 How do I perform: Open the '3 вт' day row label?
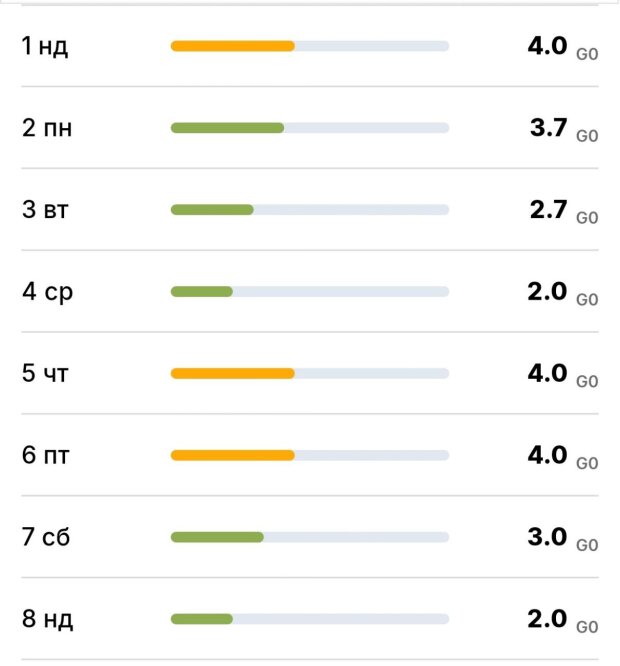[x=45, y=211]
